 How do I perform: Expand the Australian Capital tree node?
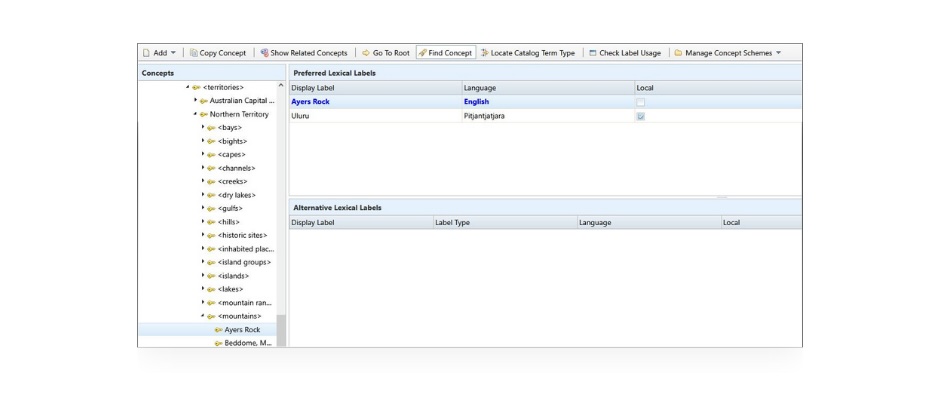pyautogui.click(x=195, y=100)
